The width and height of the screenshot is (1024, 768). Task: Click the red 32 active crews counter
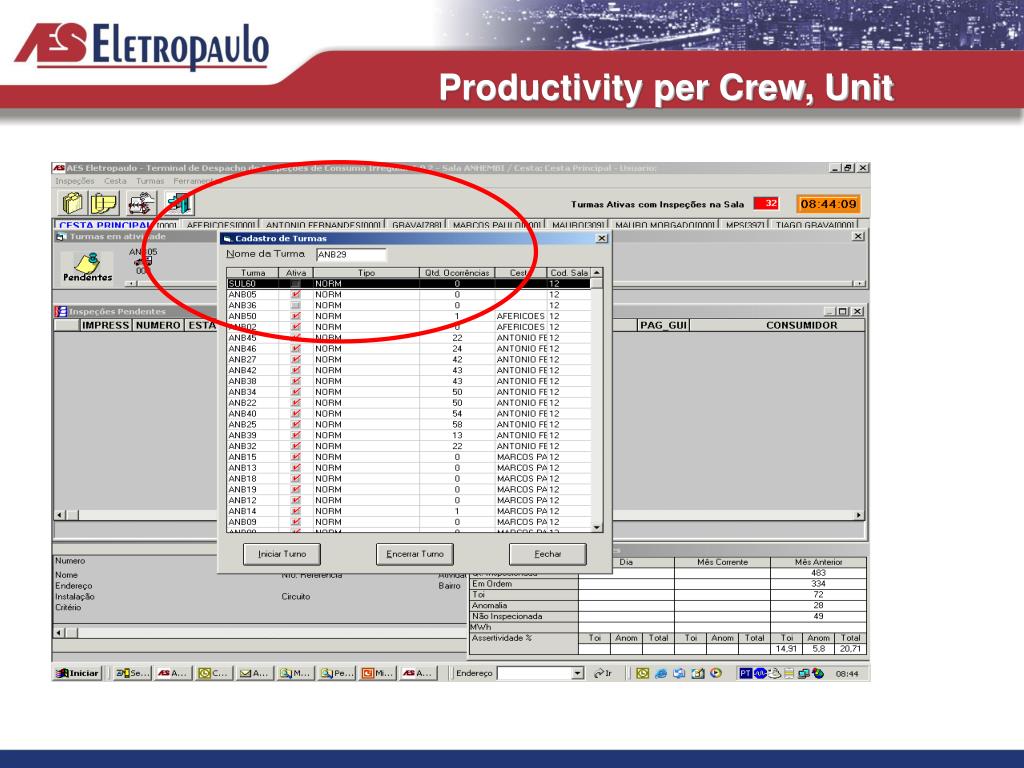click(x=766, y=204)
